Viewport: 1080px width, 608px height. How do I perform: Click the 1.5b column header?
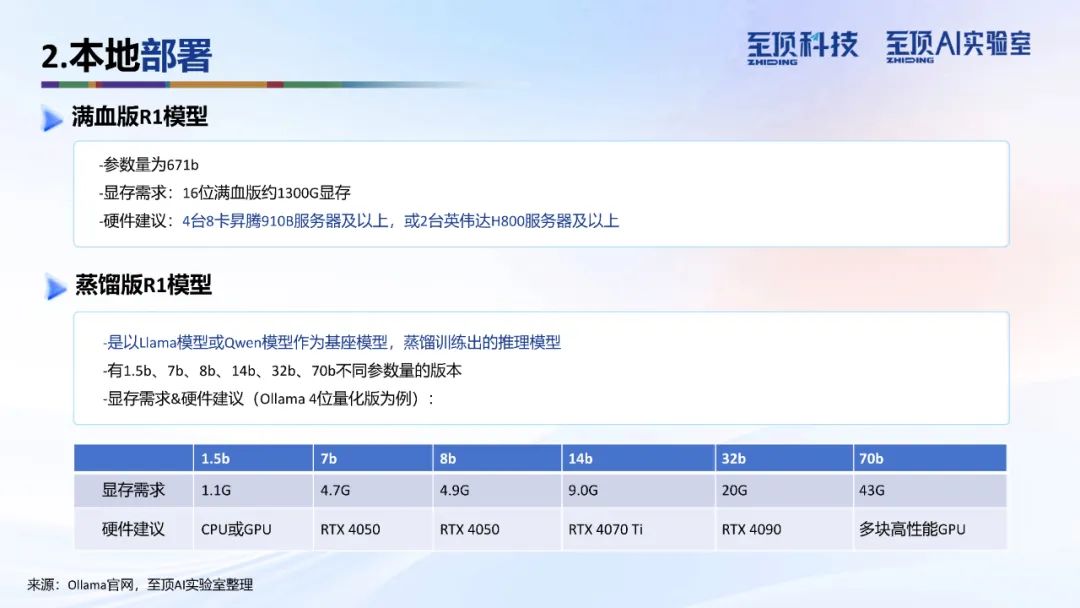point(253,458)
